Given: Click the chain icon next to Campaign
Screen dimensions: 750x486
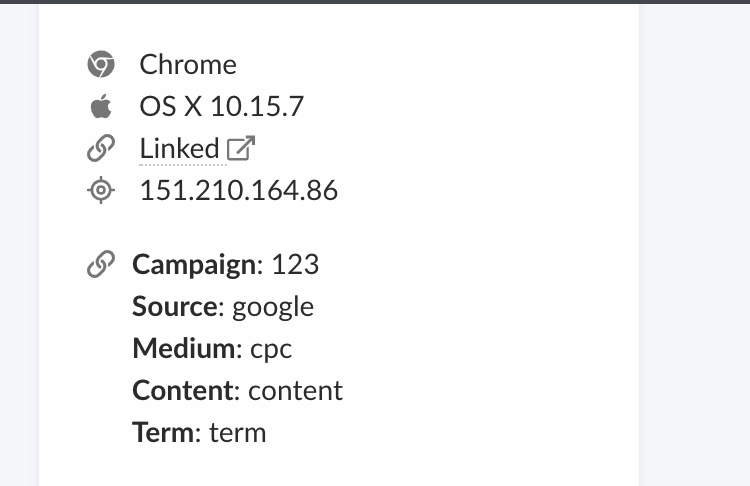Looking at the screenshot, I should [x=100, y=265].
